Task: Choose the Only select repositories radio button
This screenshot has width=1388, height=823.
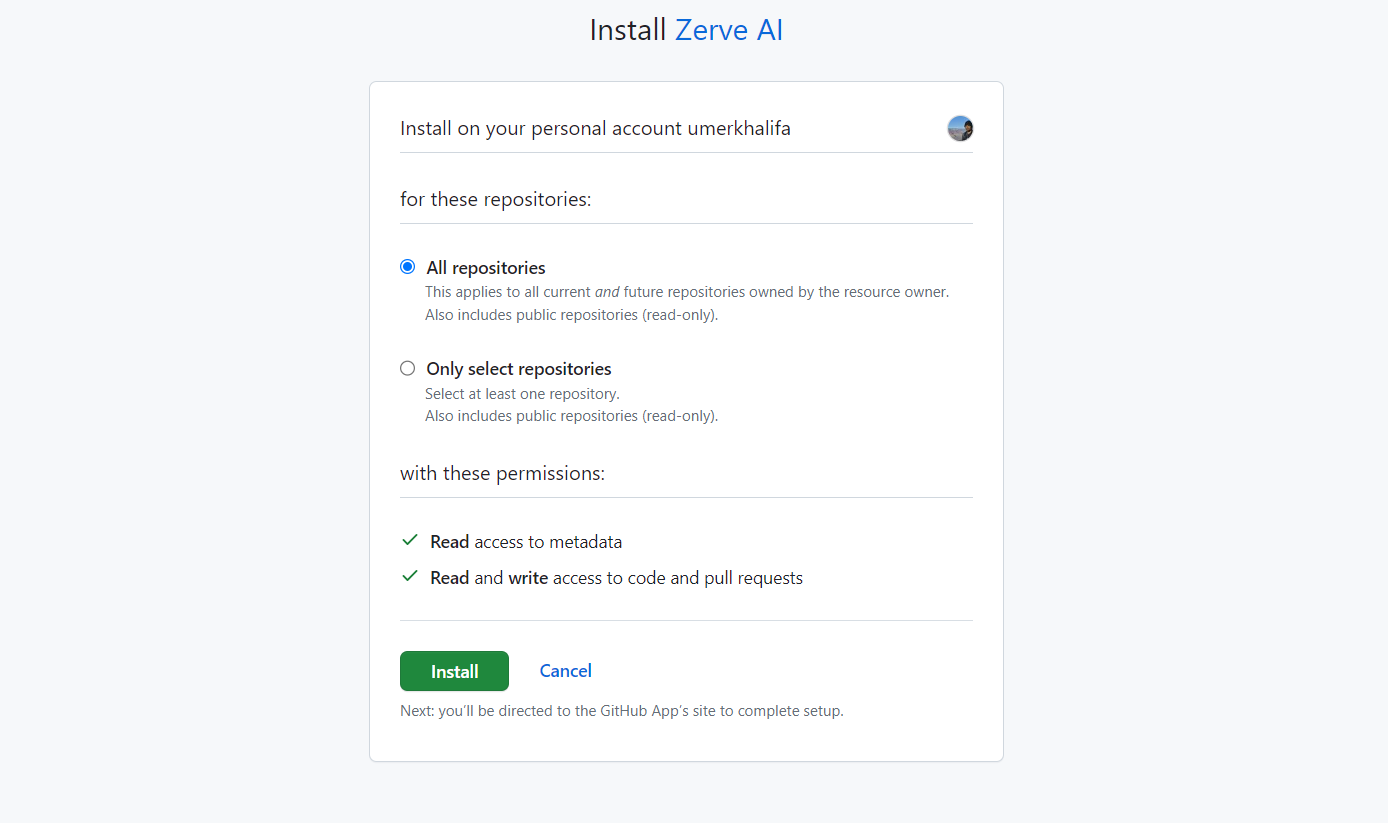Action: click(x=407, y=368)
